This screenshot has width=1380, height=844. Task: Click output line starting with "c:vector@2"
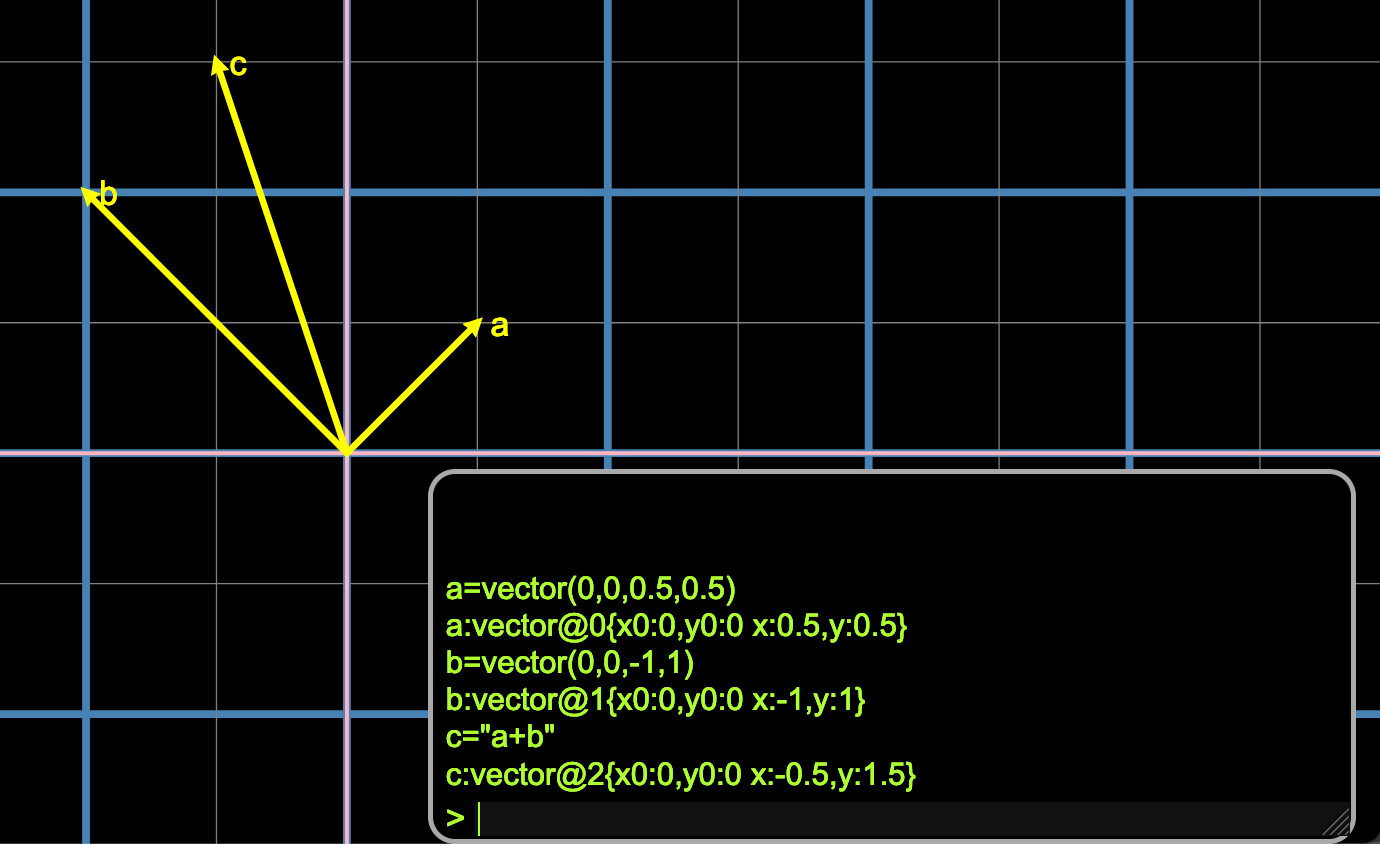[x=680, y=775]
